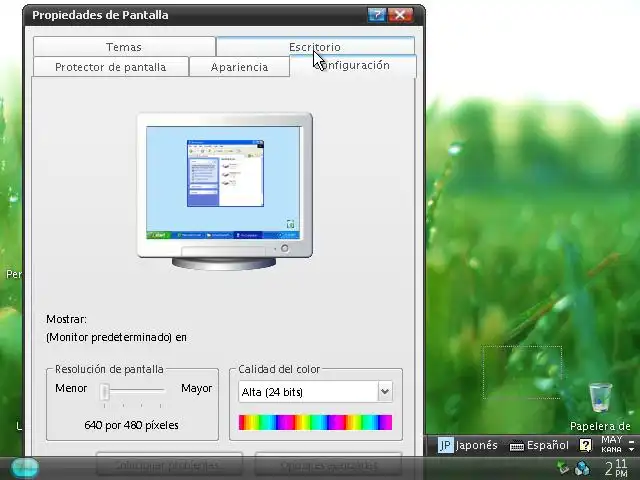Viewport: 640px width, 480px height.
Task: Select the Protector de pantalla tab
Action: (x=111, y=67)
